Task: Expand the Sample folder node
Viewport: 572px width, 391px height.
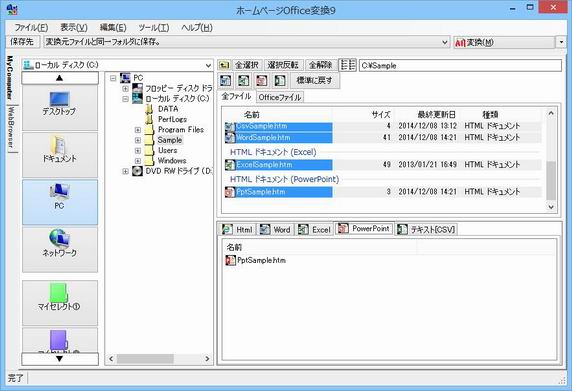Action: [138, 140]
